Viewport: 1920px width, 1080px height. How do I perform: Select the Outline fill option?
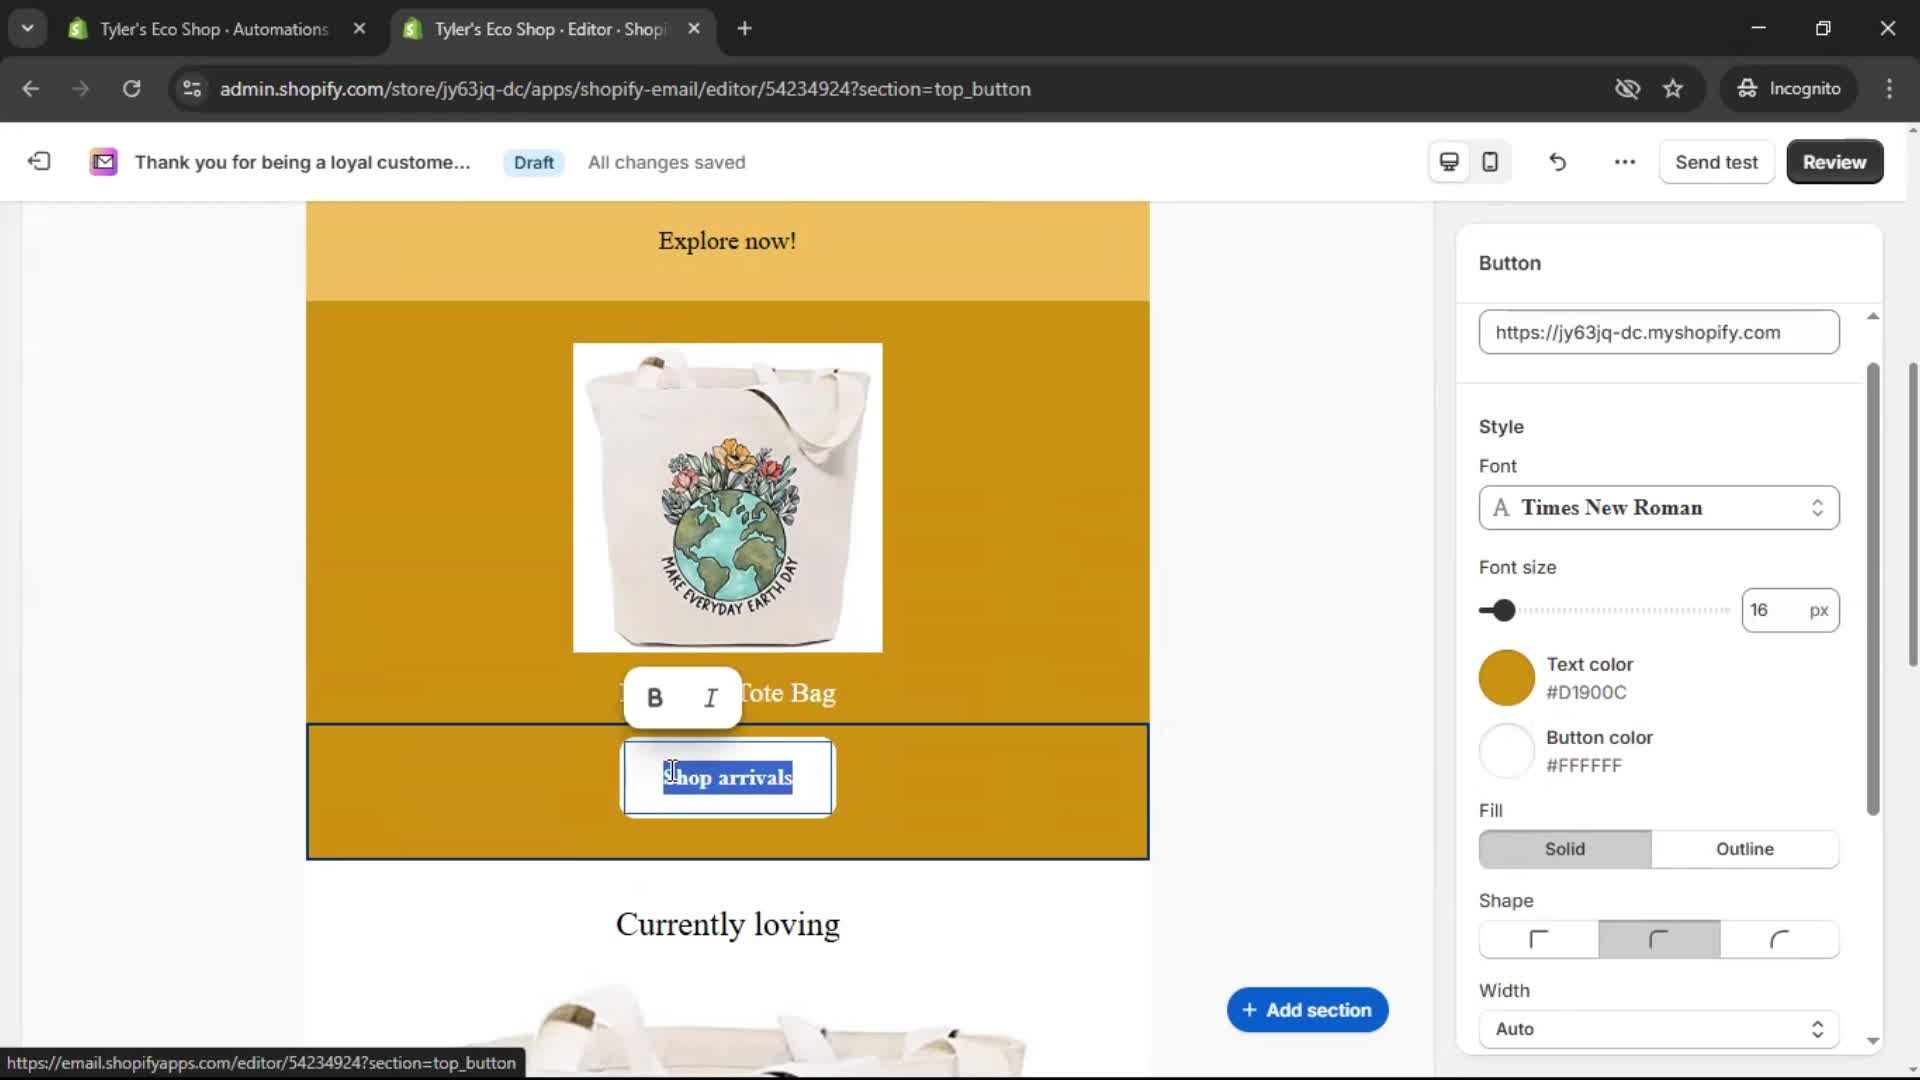pos(1745,849)
